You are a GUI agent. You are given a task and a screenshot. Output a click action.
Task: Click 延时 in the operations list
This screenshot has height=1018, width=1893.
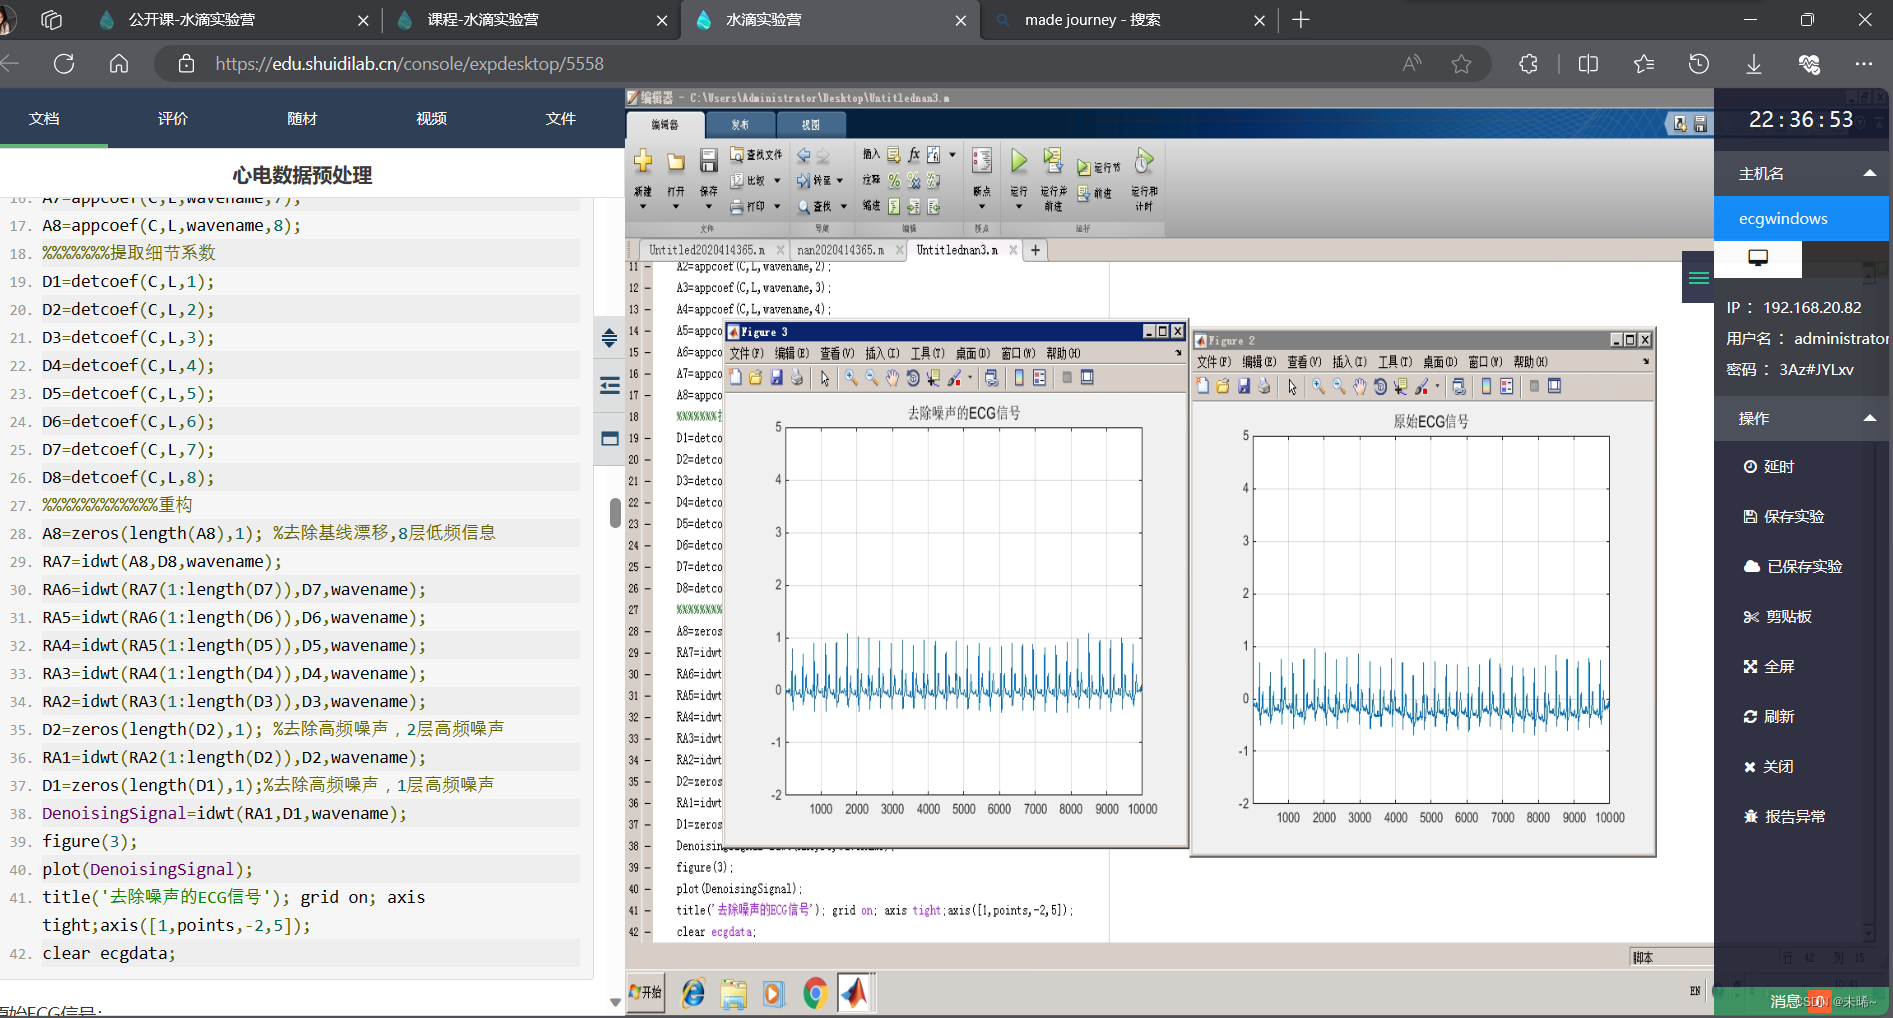click(x=1768, y=466)
